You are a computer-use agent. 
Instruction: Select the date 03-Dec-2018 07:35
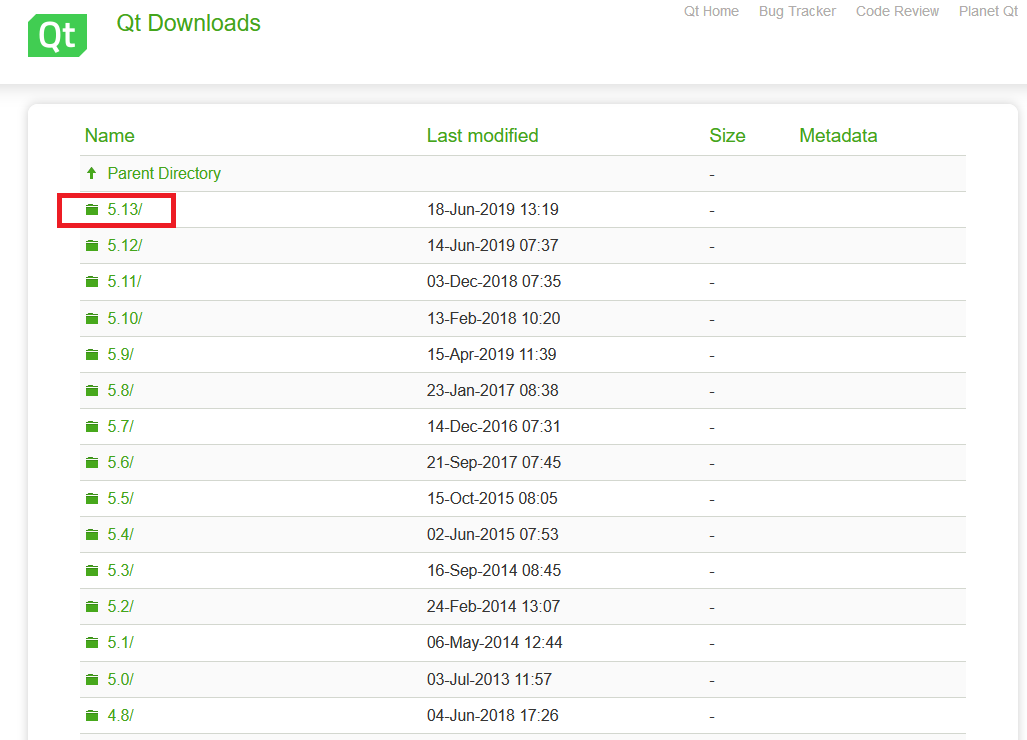pyautogui.click(x=494, y=282)
